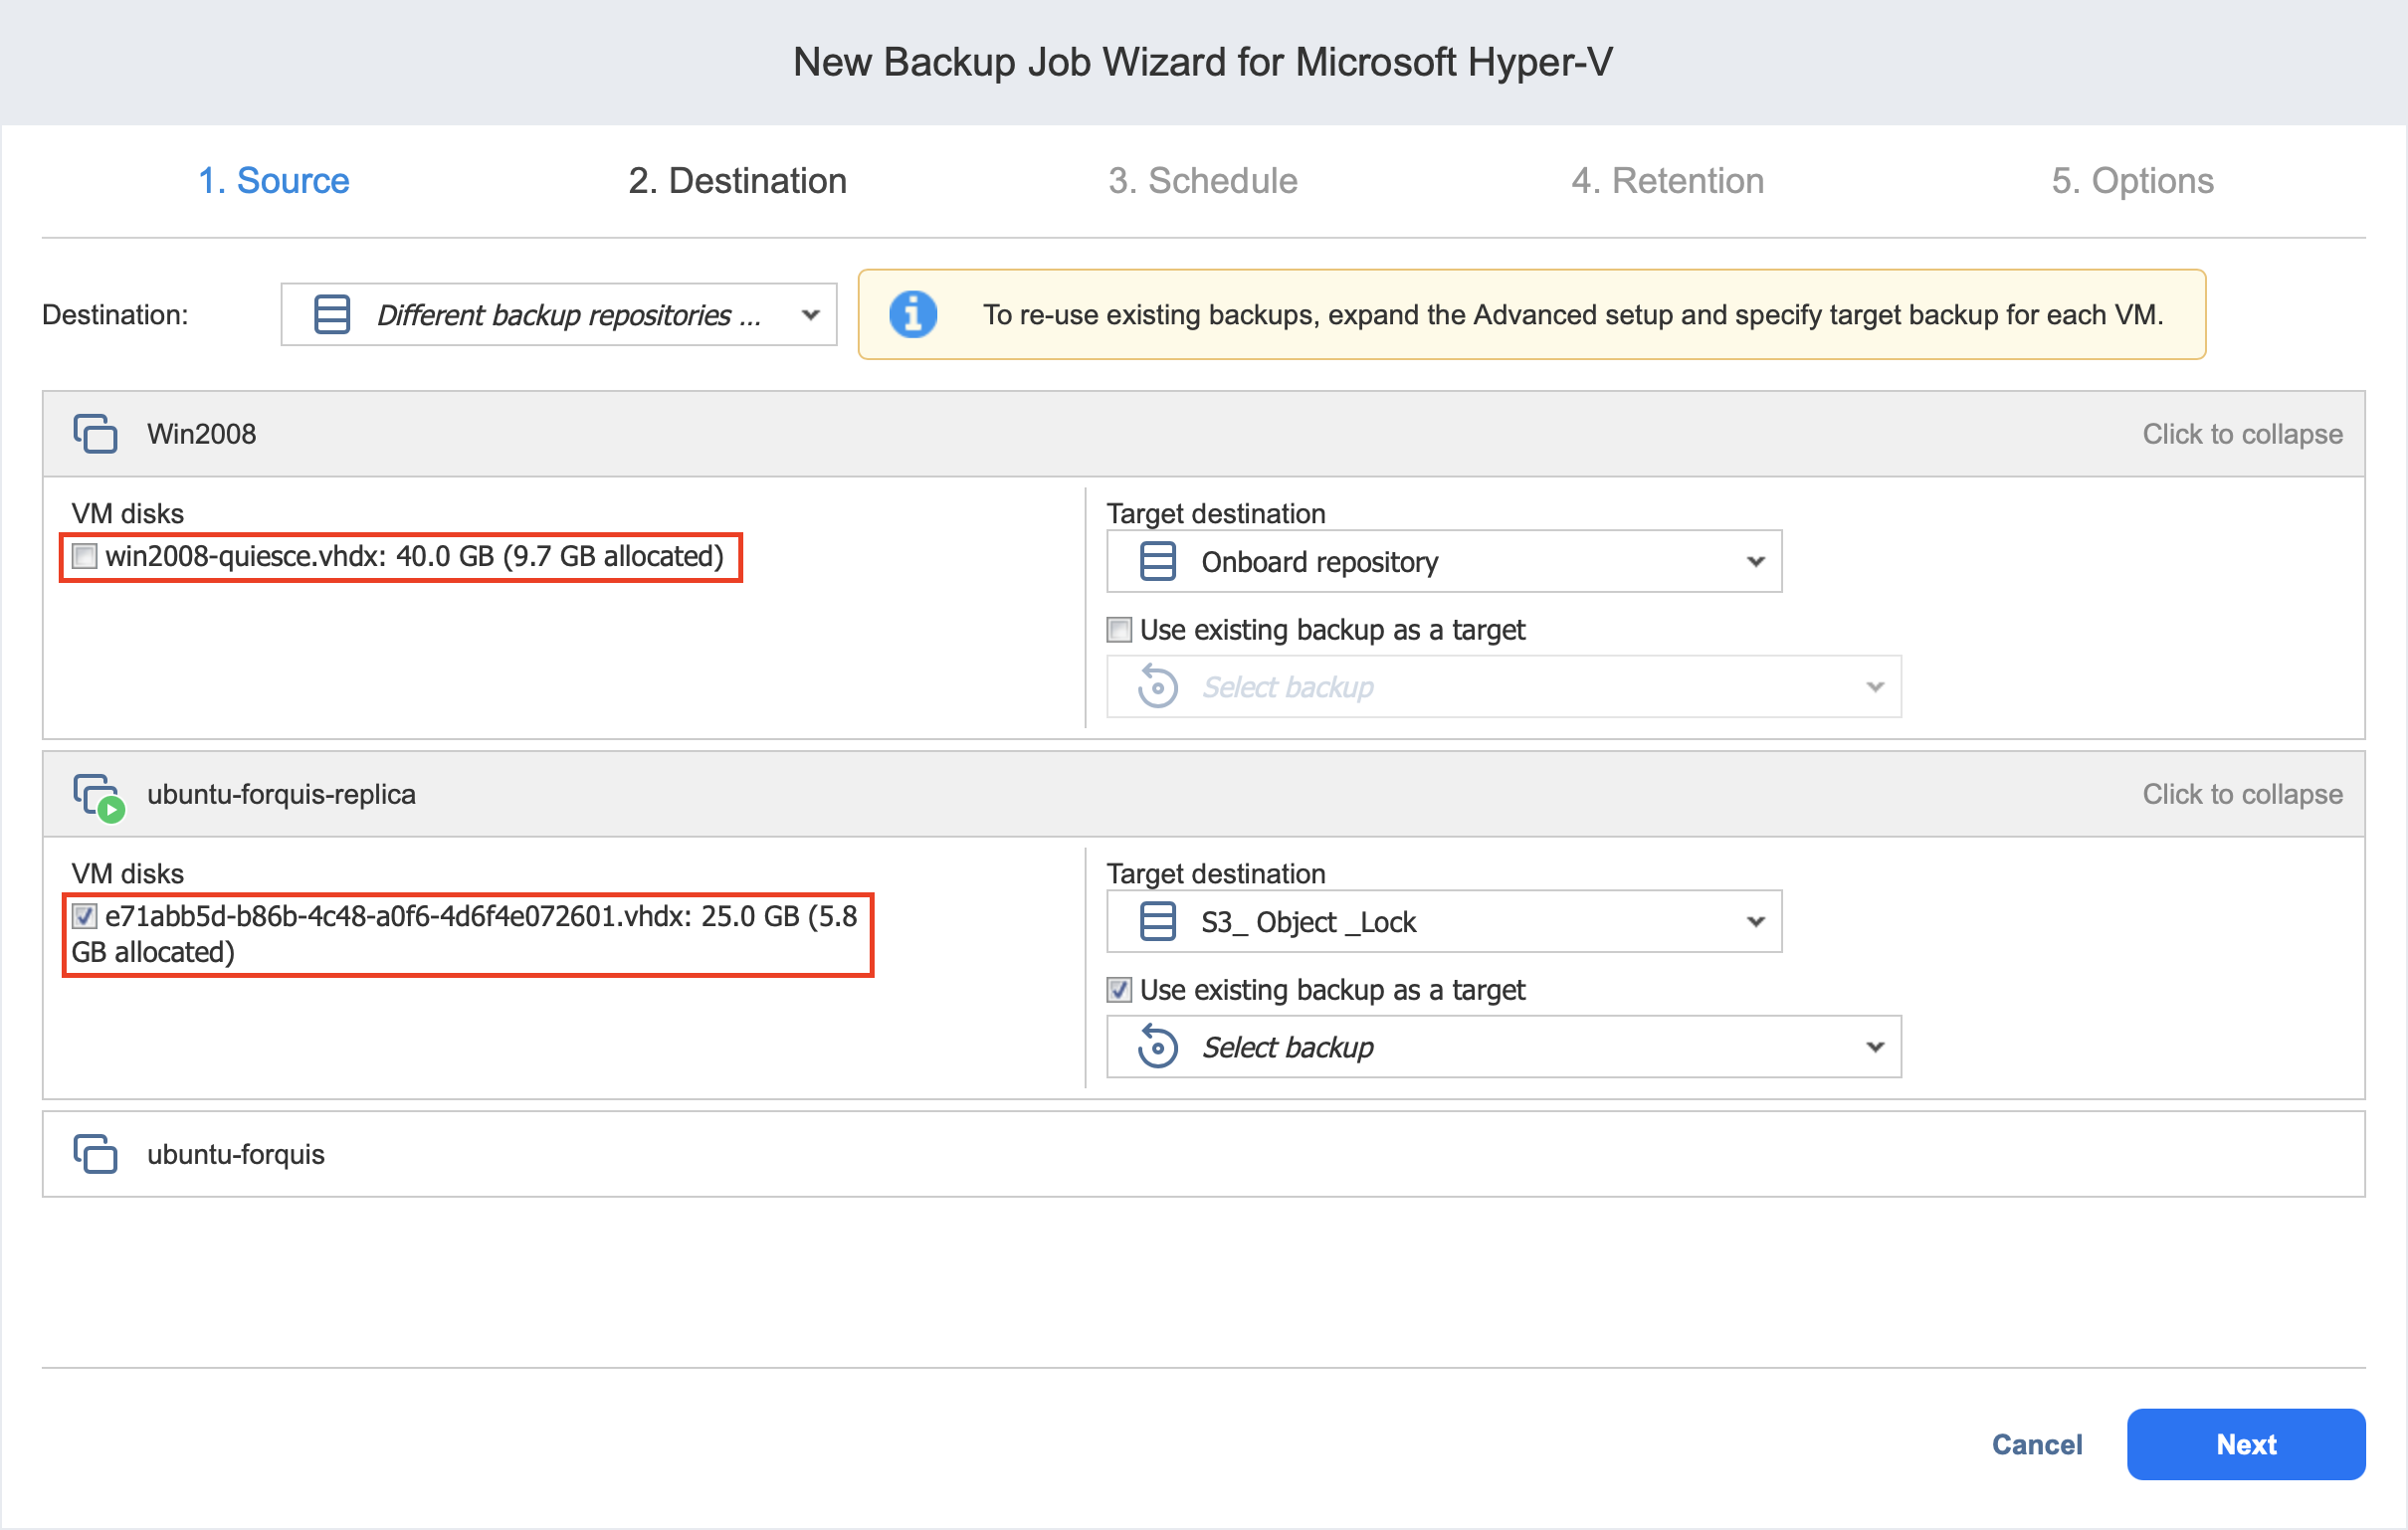
Task: Click the Onboard repository icon
Action: tap(1158, 562)
